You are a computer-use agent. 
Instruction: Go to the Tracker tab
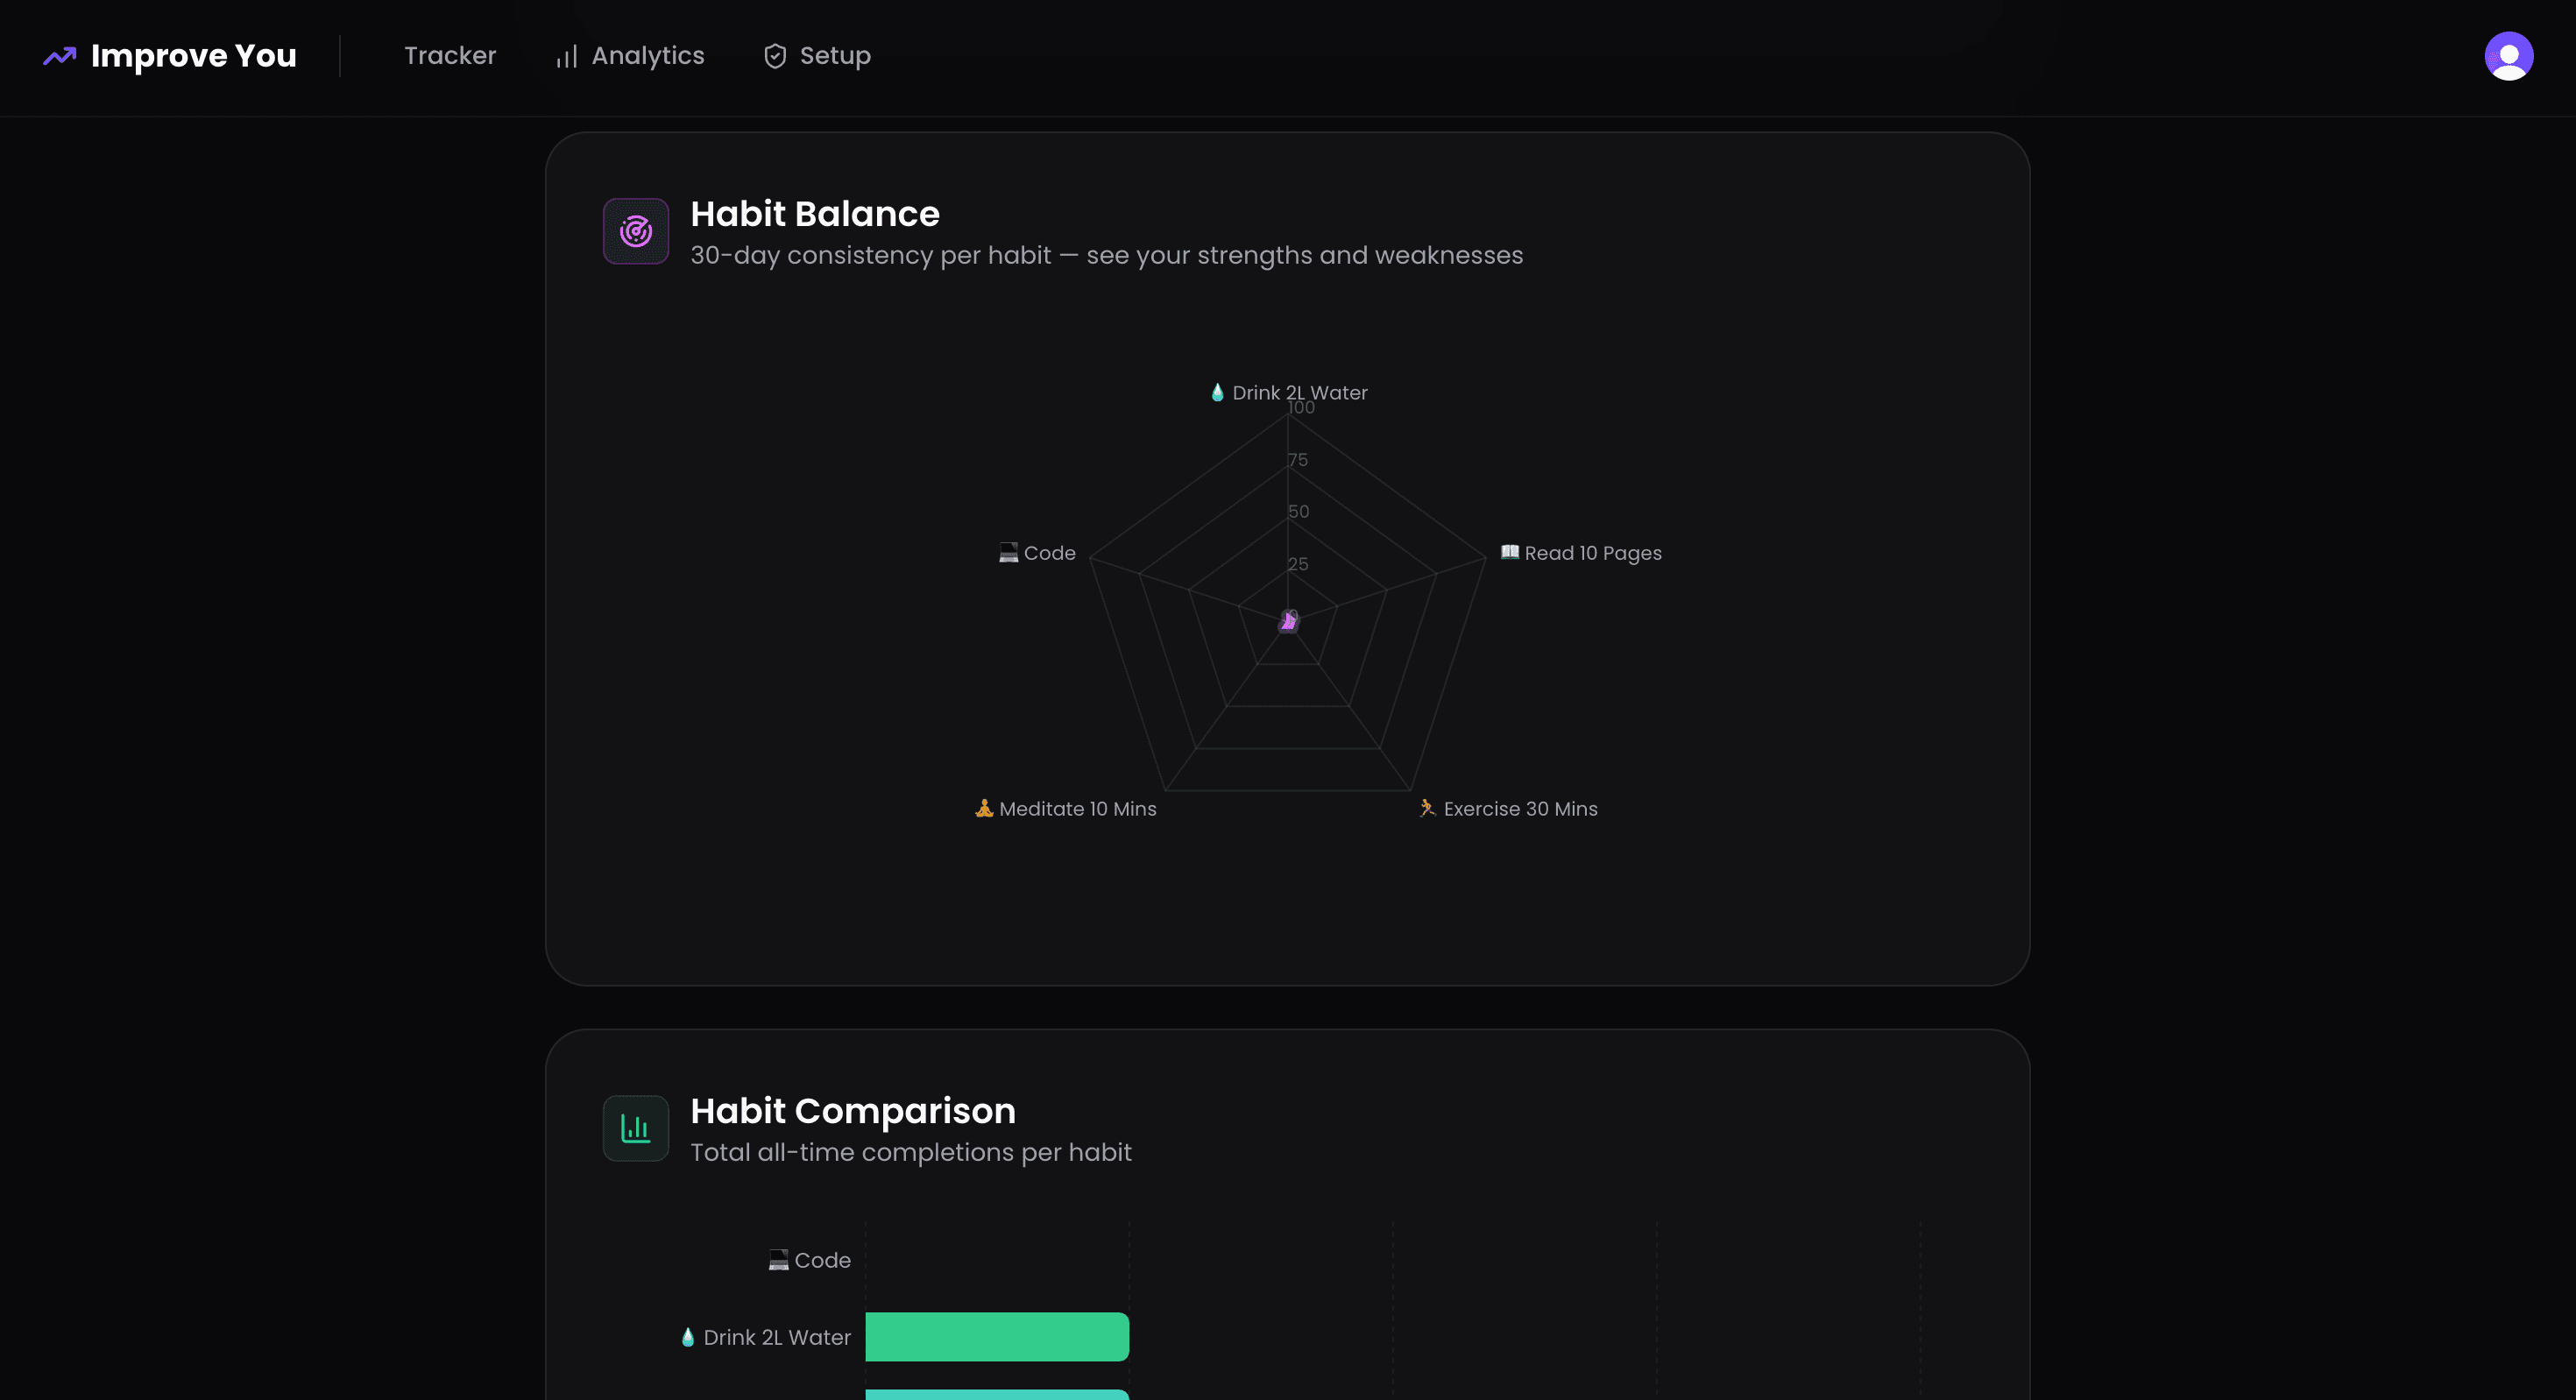click(450, 56)
